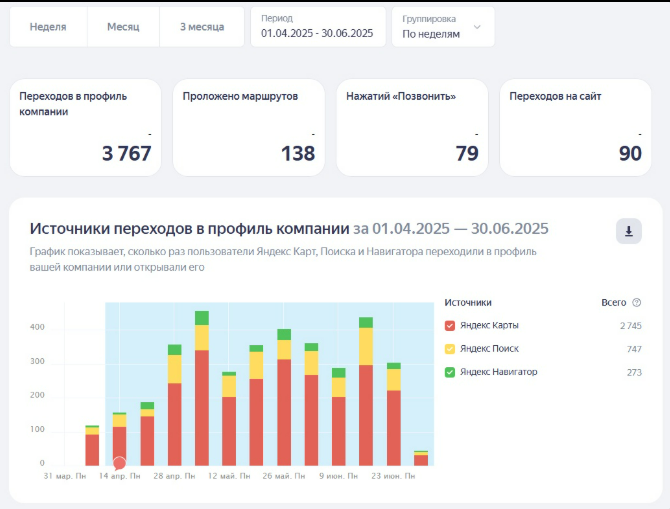
Task: Open the Проложено маршрутов card
Action: 249,127
